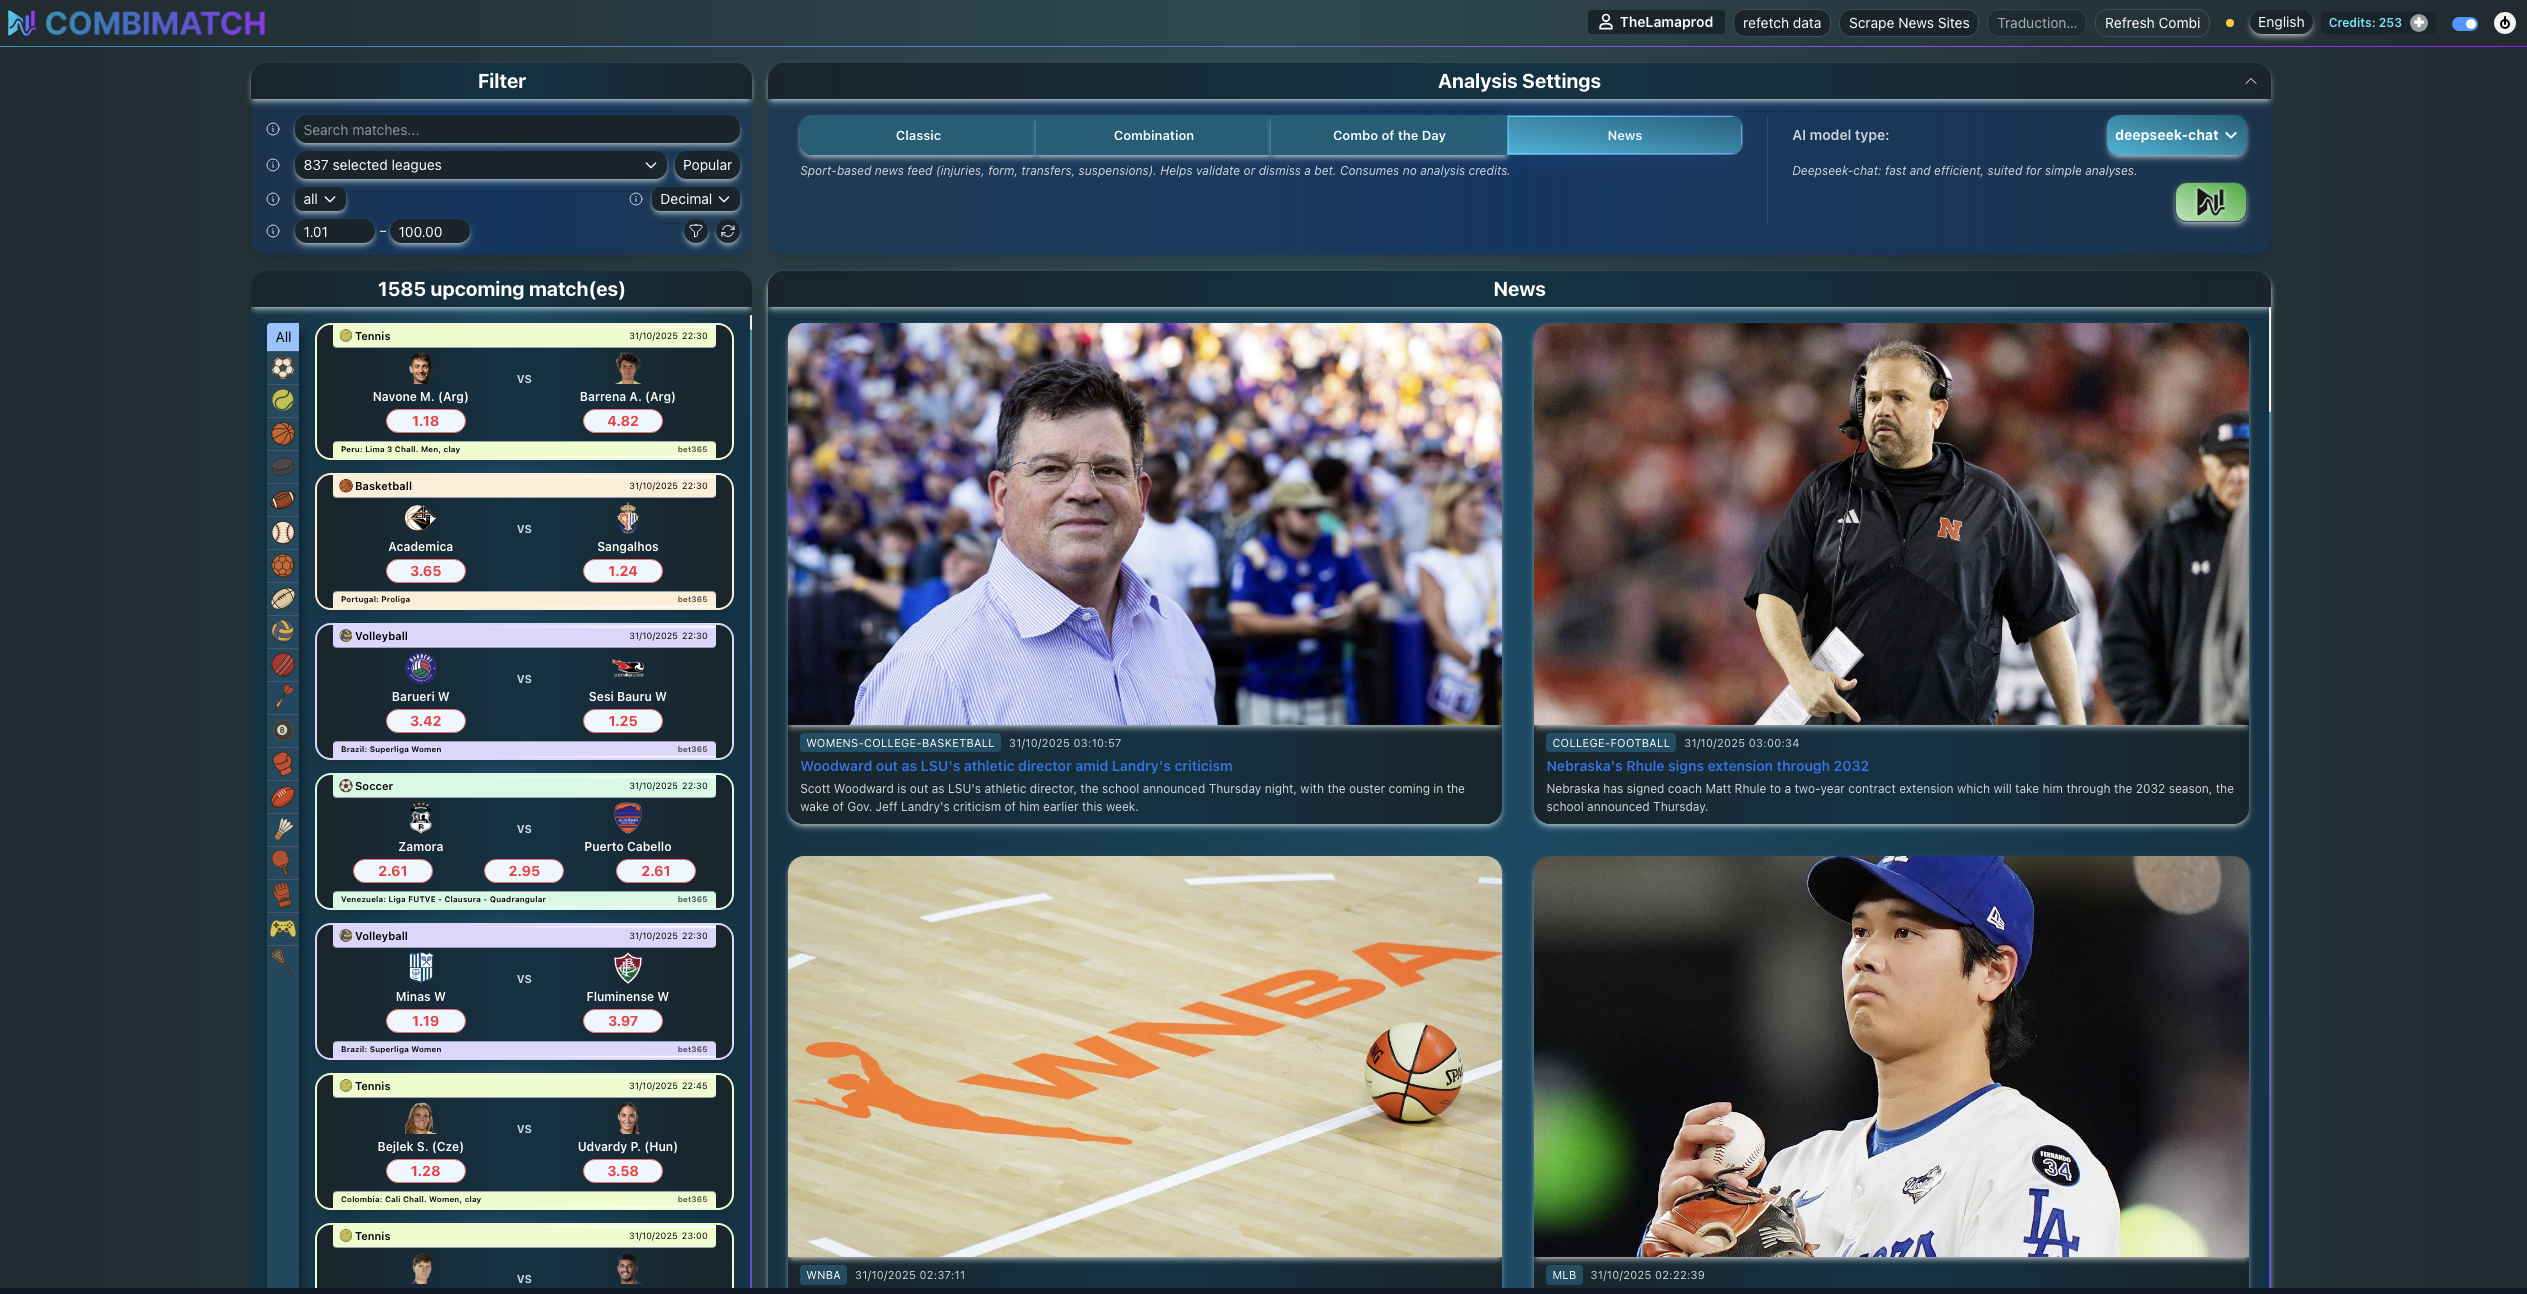Select the baseball sport filter
Viewport: 2527px width, 1294px height.
point(283,533)
